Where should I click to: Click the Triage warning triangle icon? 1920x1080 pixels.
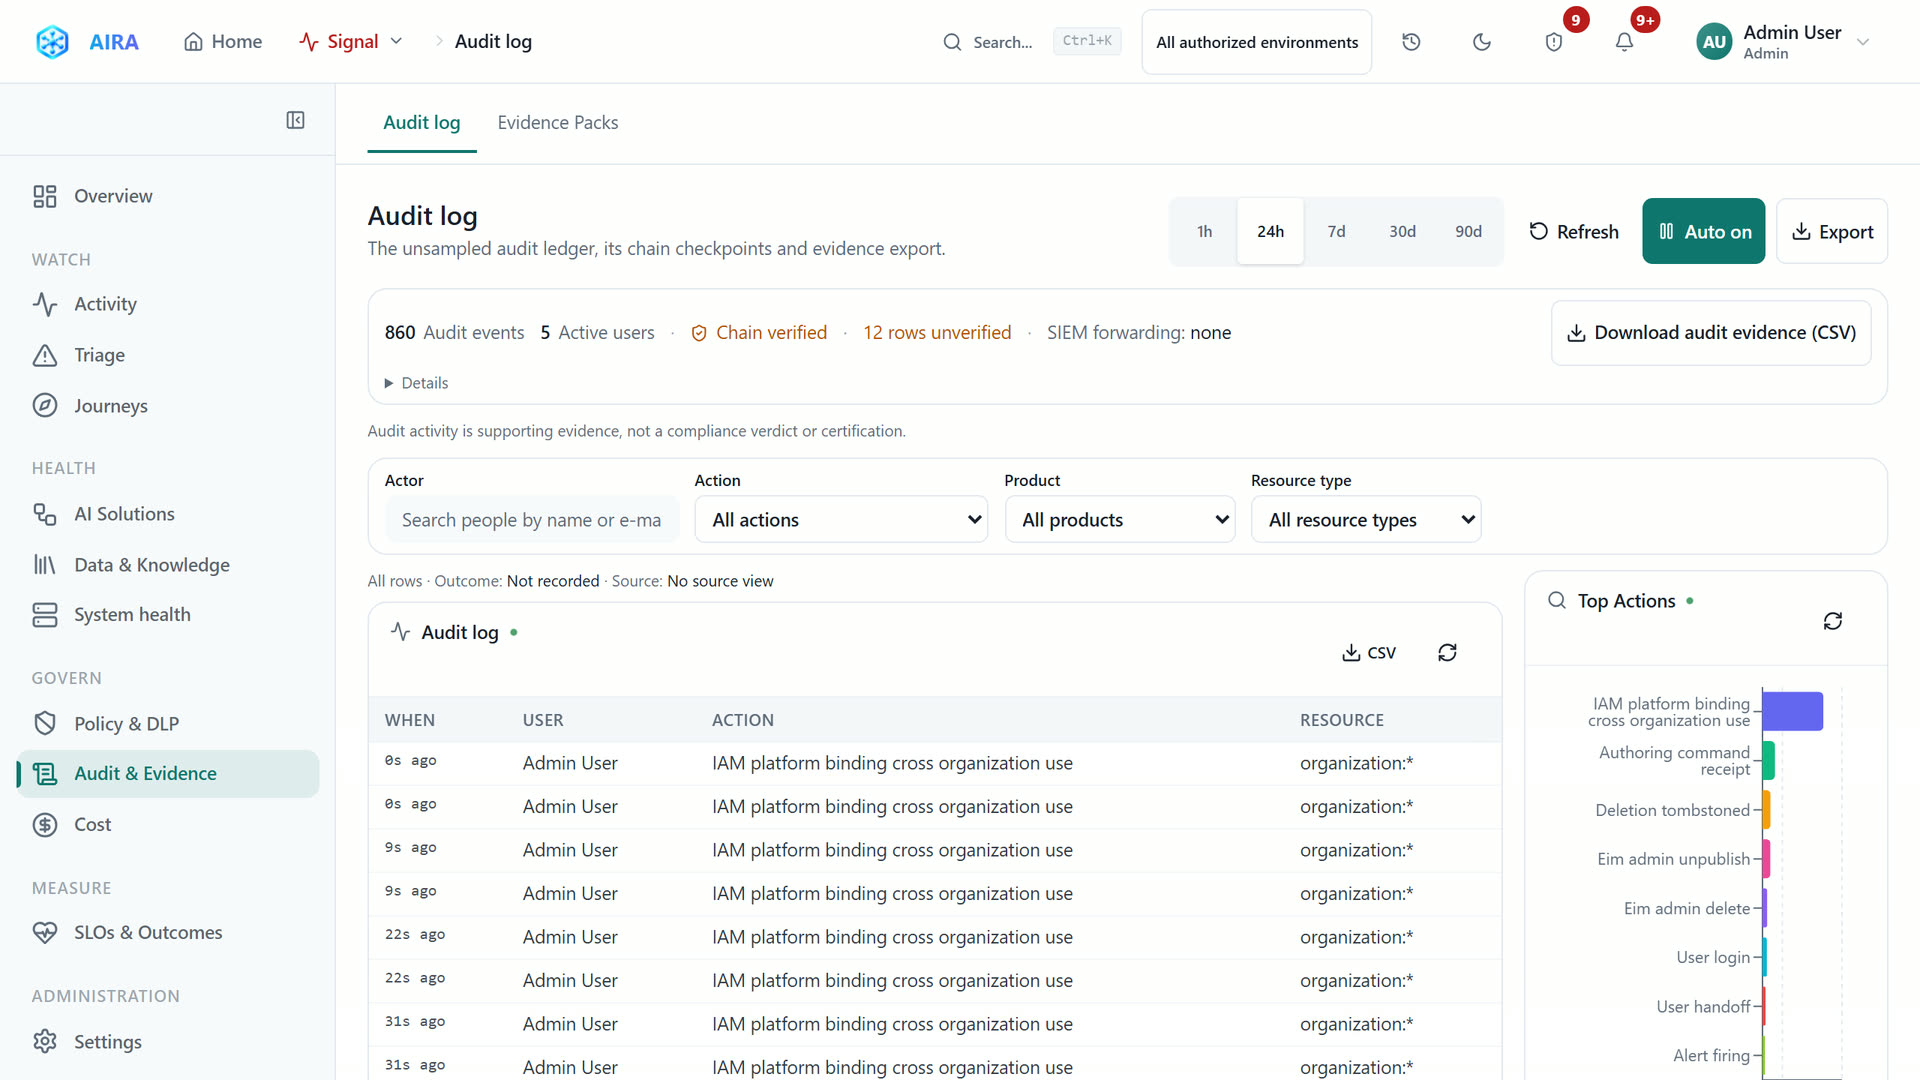(x=45, y=355)
